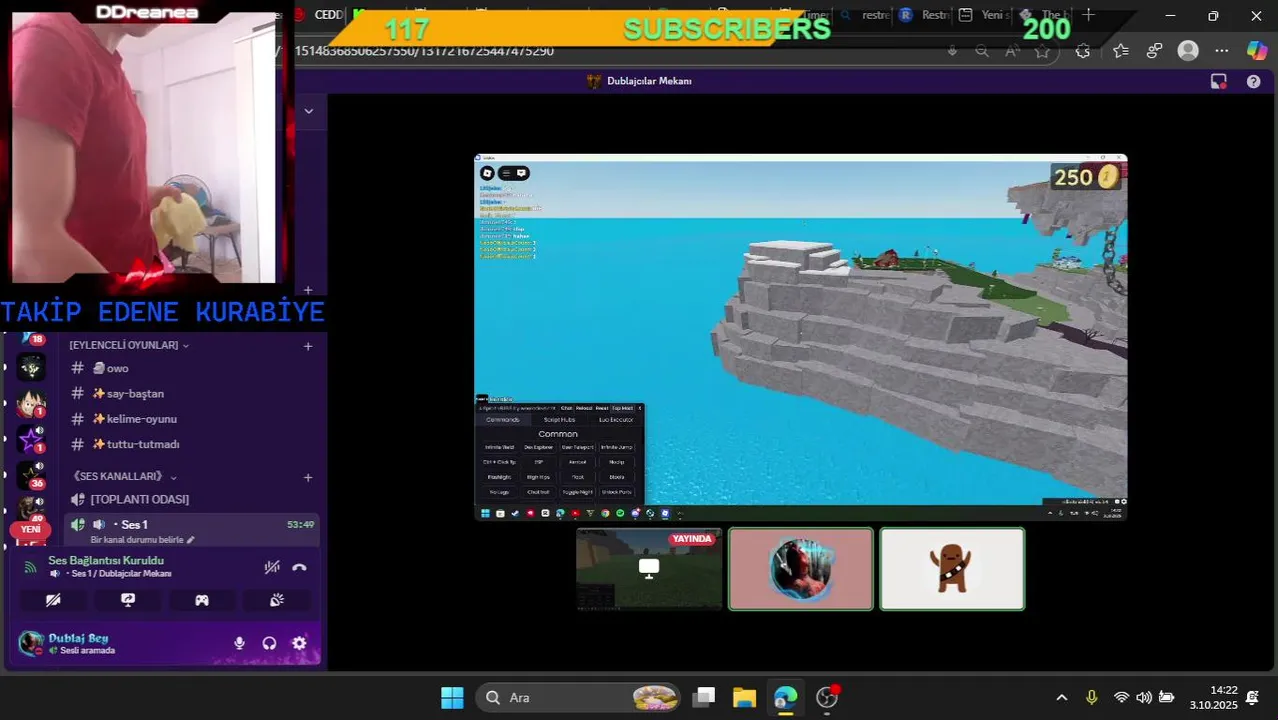1278x720 pixels.
Task: Click the YENİ unread messages pill
Action: click(30, 529)
